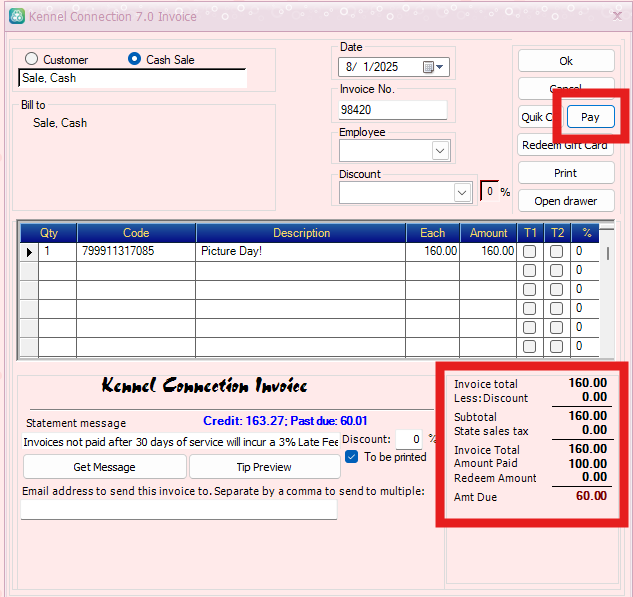
Task: Click the Kennel Connection app icon in title bar
Action: click(x=17, y=16)
